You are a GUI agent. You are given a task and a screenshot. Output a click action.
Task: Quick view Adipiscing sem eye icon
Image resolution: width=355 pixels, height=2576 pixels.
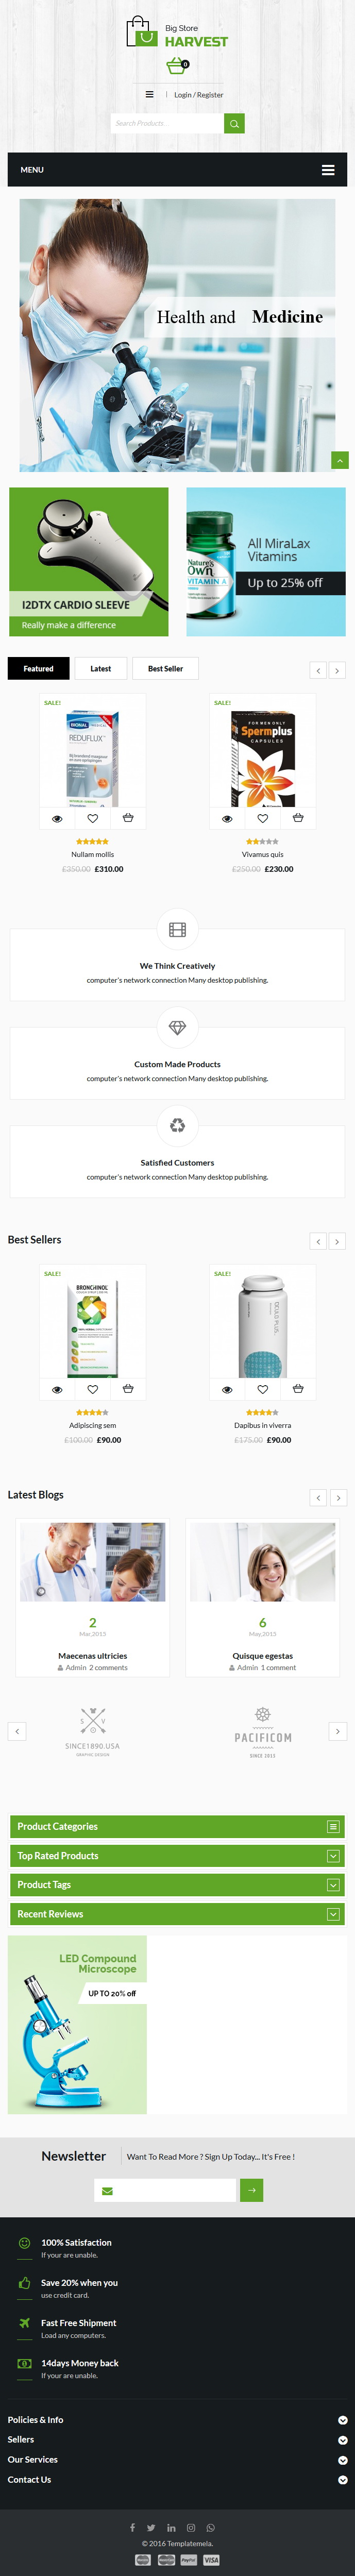click(x=57, y=1389)
